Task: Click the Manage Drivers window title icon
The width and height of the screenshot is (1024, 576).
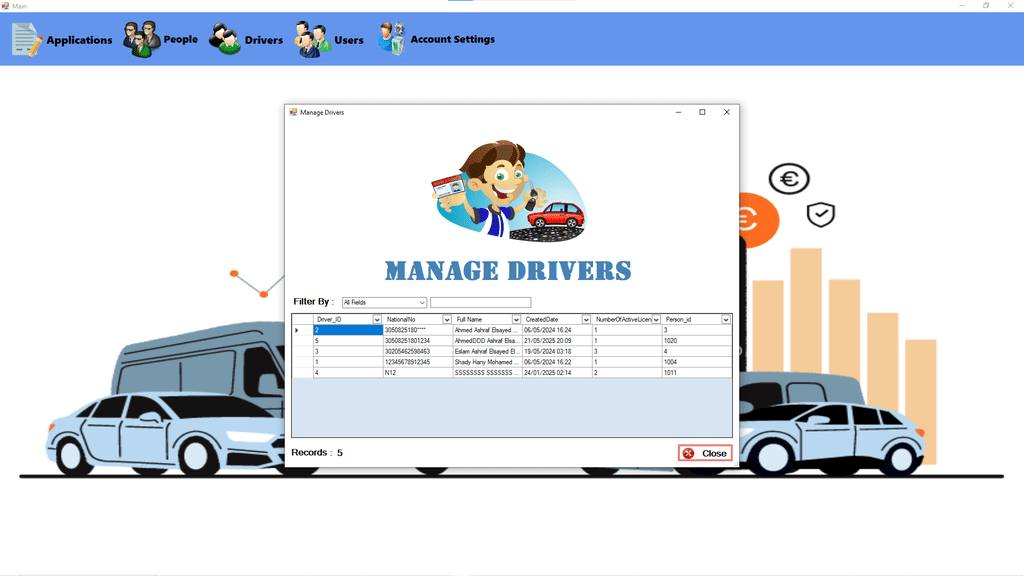Action: pyautogui.click(x=293, y=112)
